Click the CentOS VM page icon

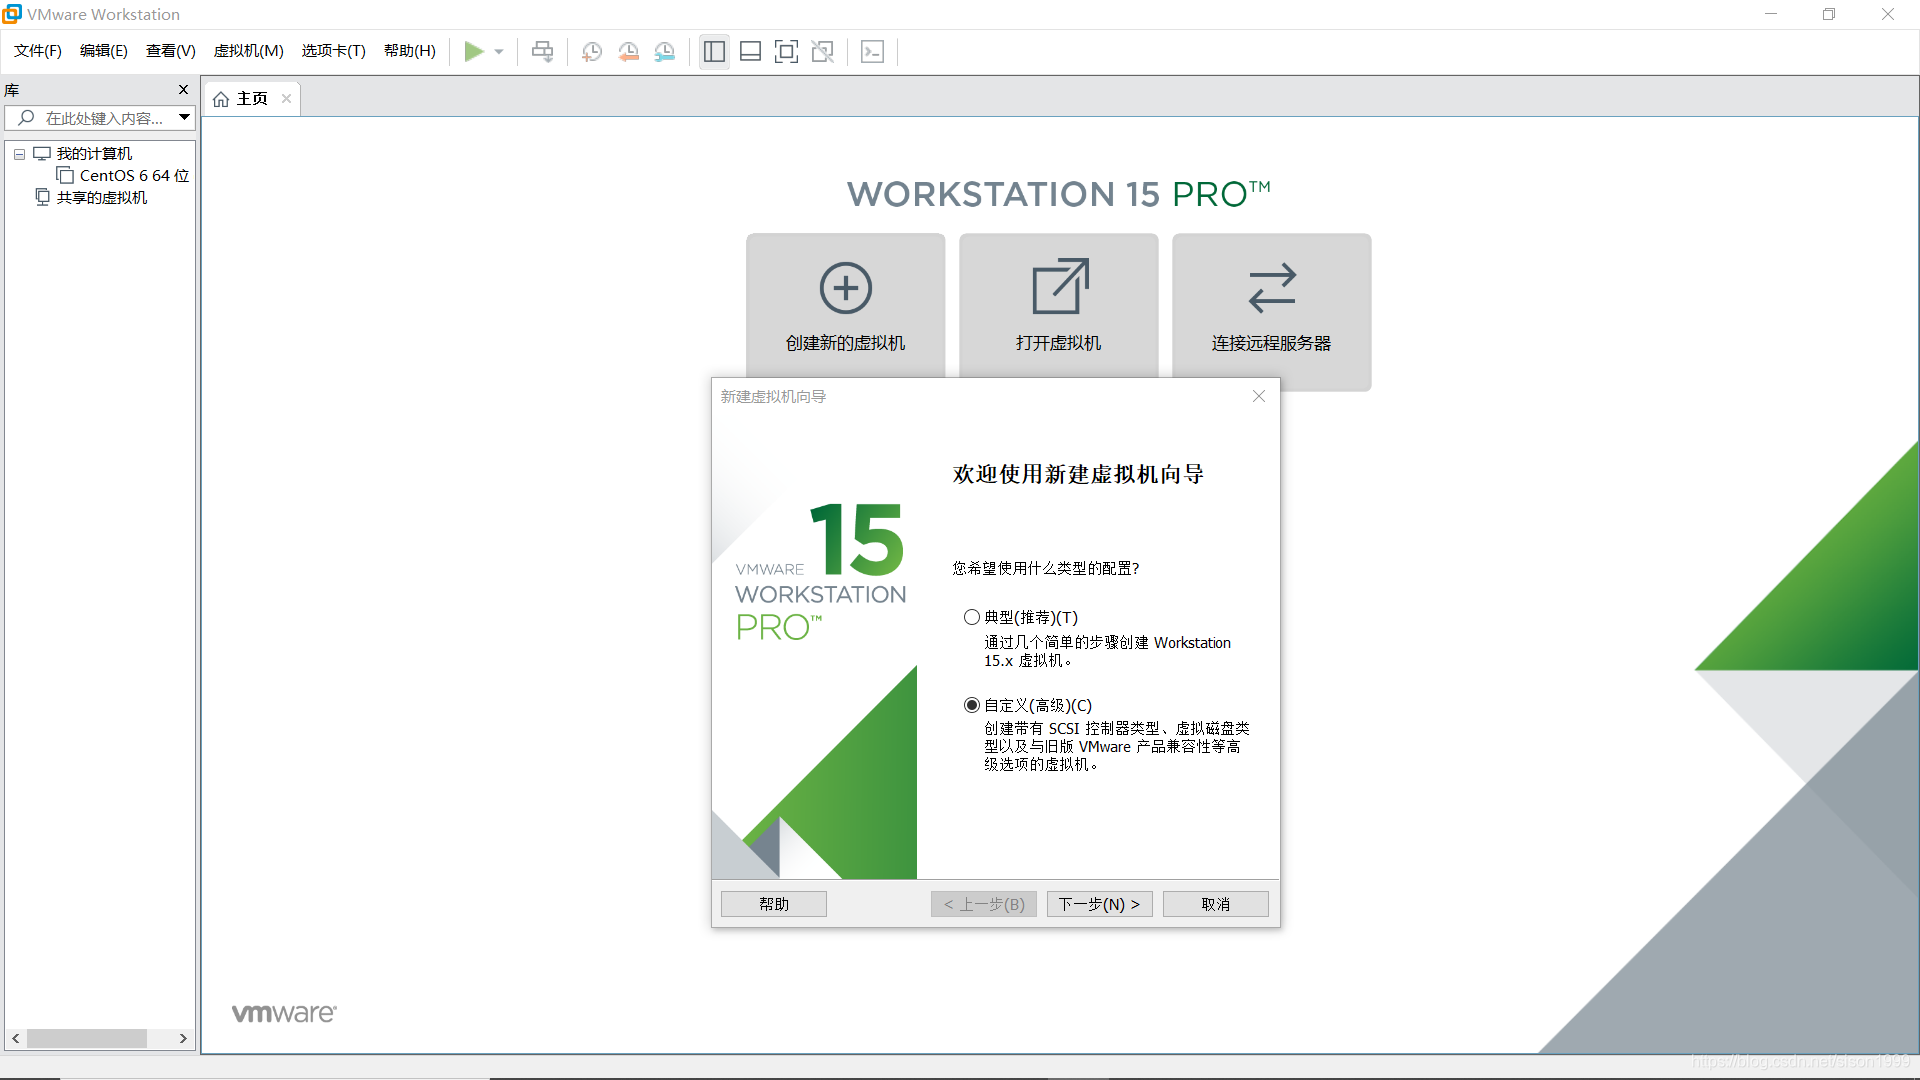pos(65,176)
